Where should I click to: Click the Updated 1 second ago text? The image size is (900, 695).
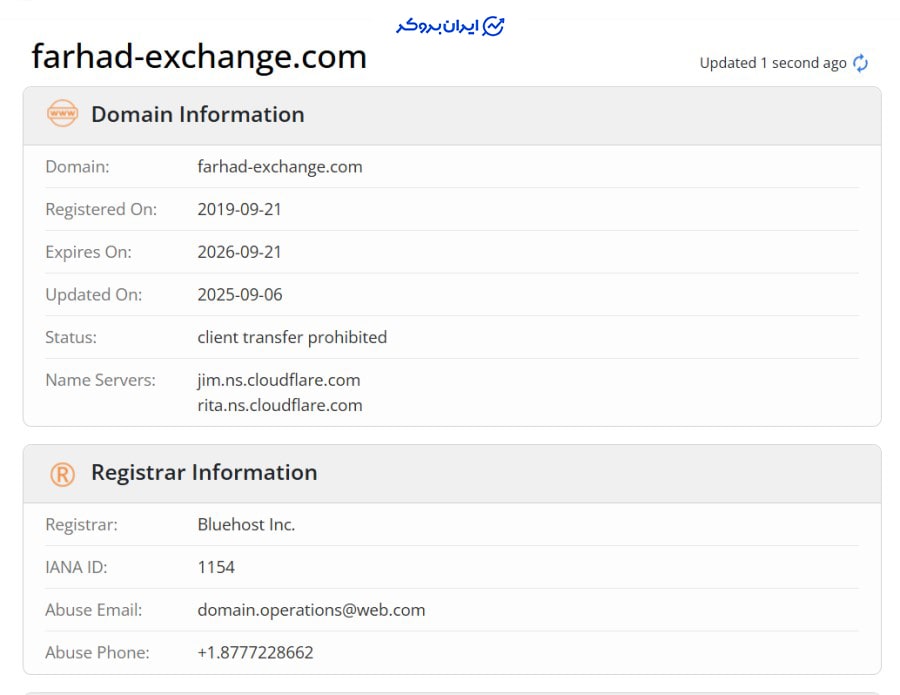772,63
